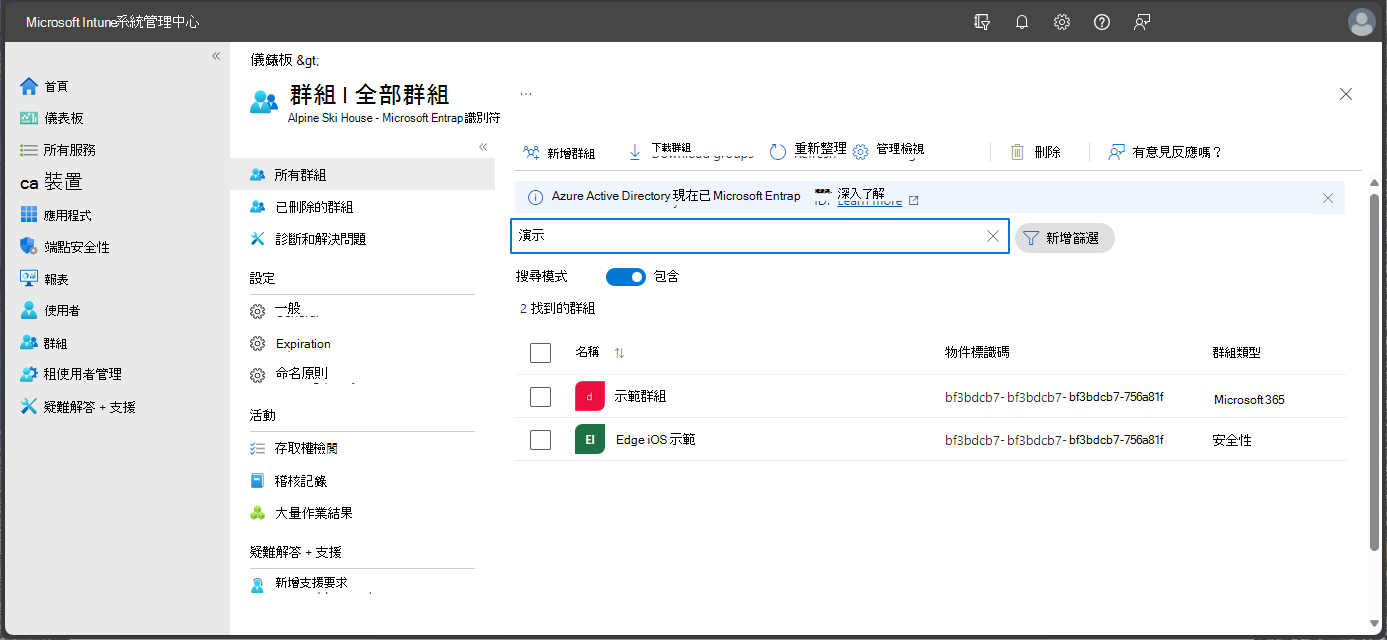Click 重新整理 refresh icon
Viewport: 1387px width, 640px height.
click(778, 152)
